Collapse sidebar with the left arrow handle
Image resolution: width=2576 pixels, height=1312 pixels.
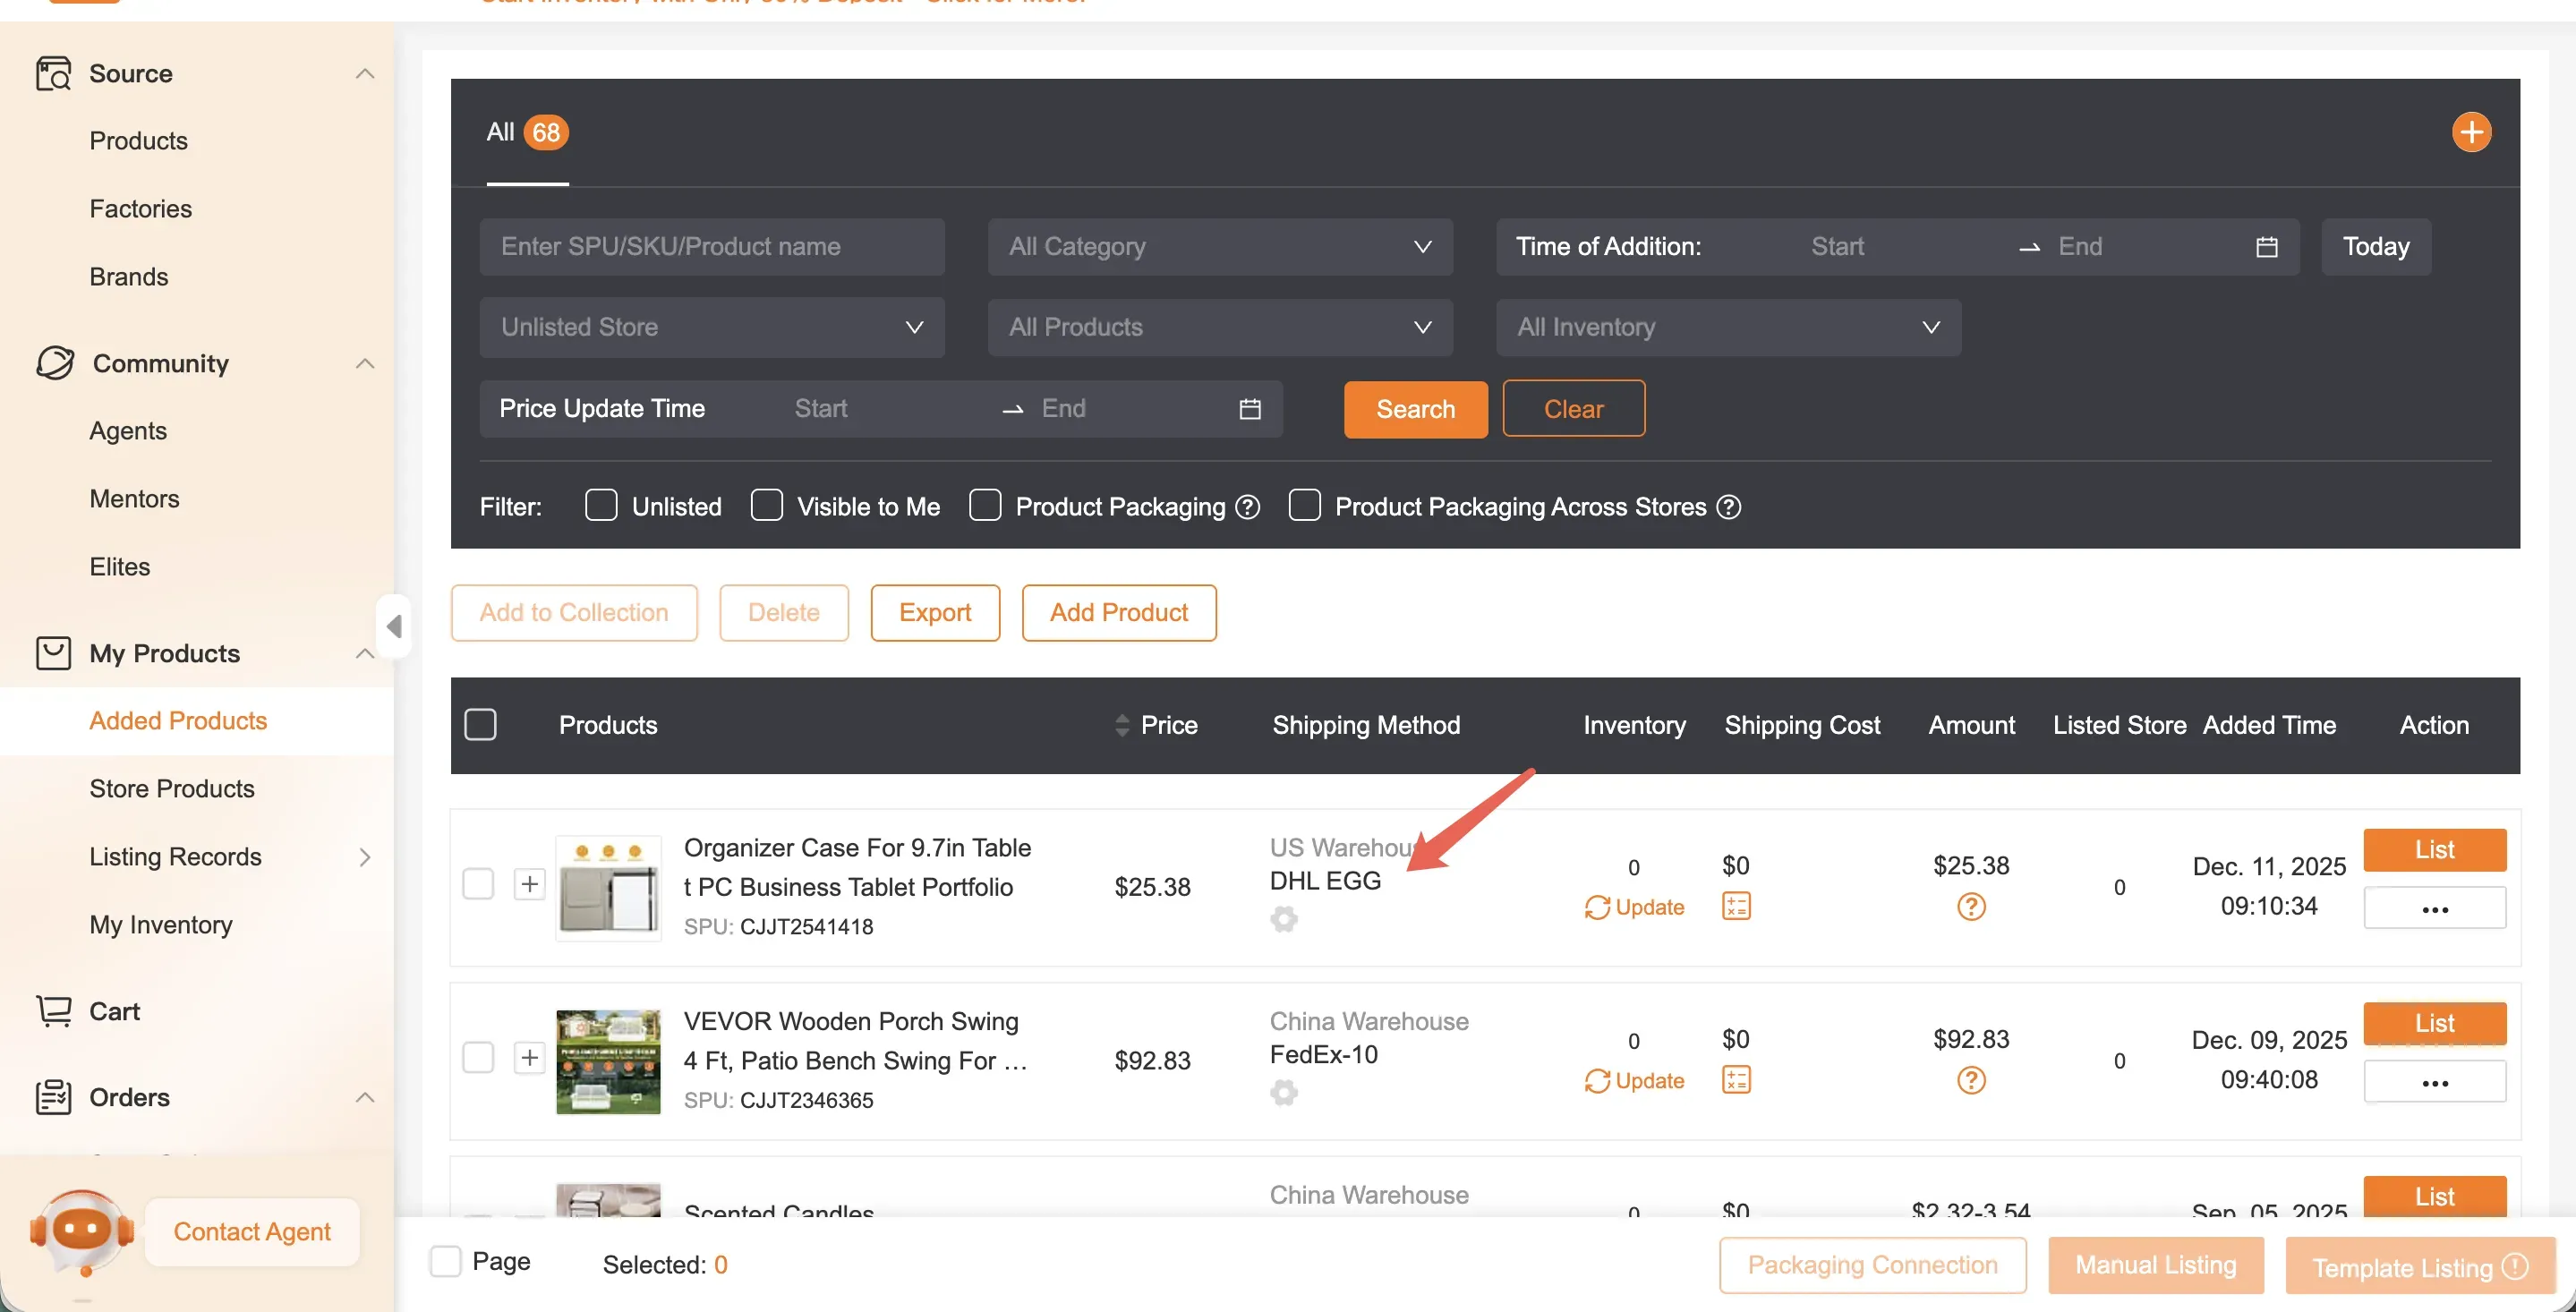pos(394,627)
